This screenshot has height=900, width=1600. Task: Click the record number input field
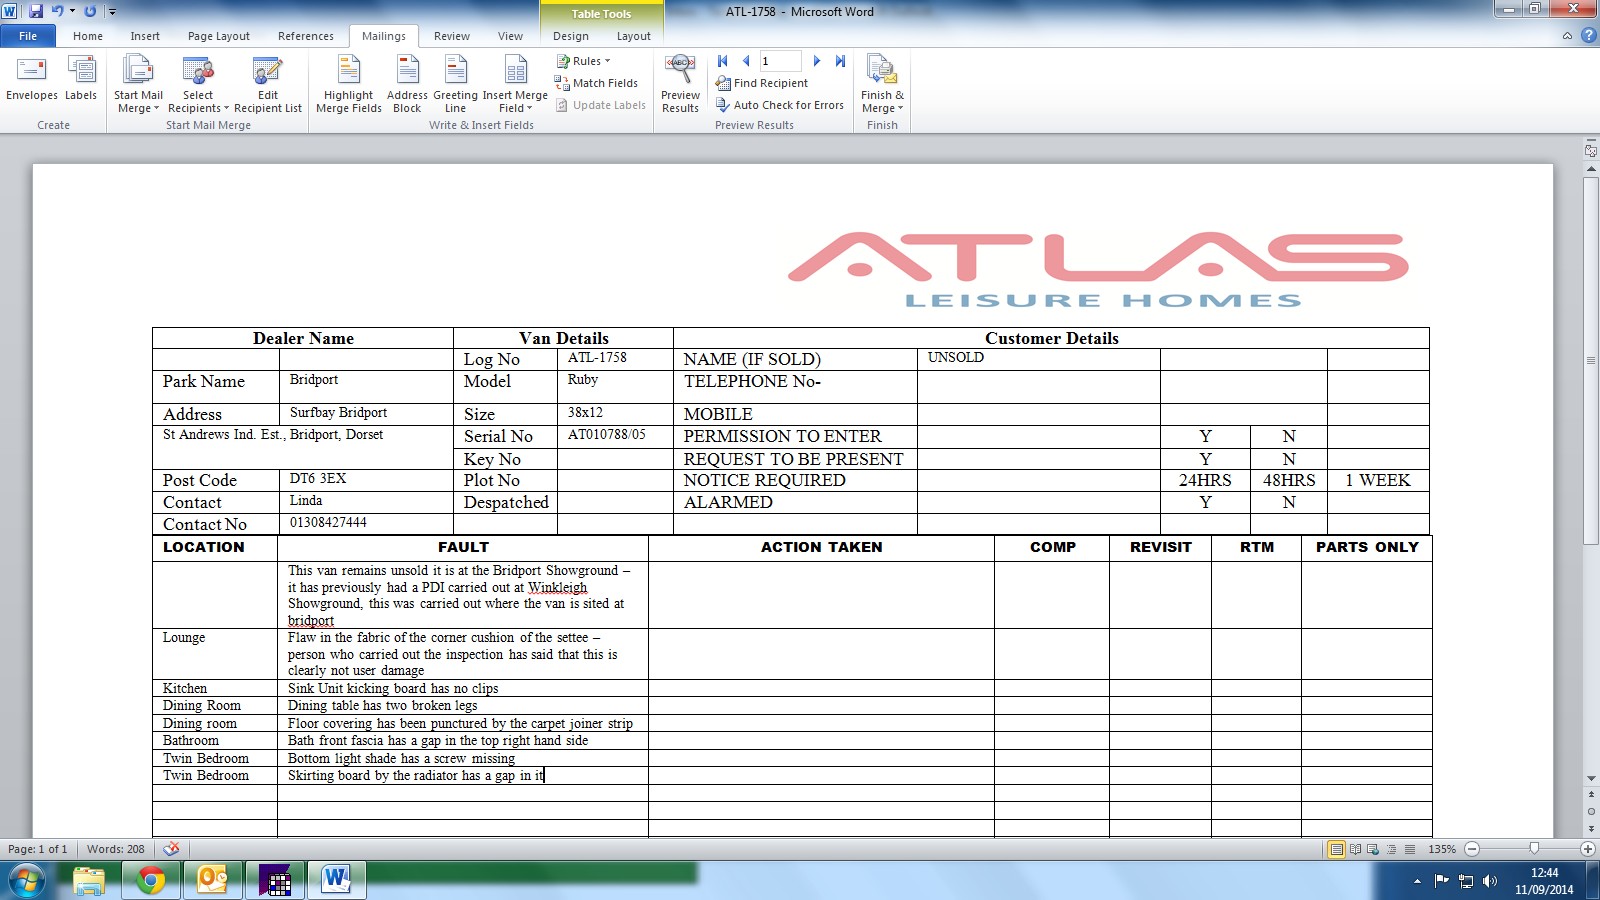coord(780,61)
